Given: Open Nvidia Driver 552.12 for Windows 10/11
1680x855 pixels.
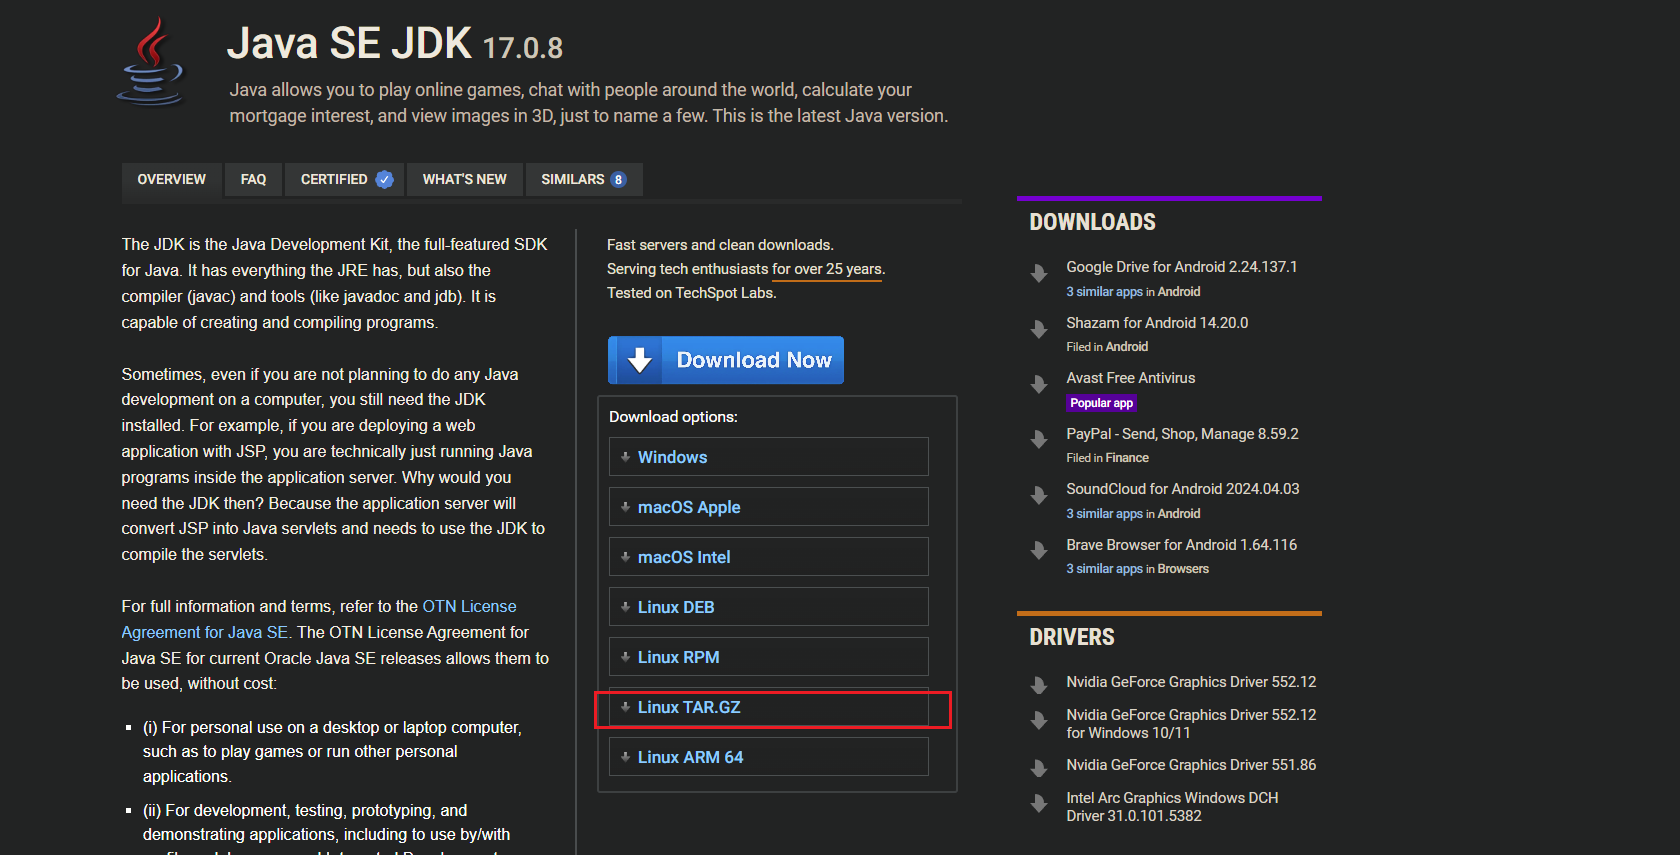Looking at the screenshot, I should coord(1191,724).
